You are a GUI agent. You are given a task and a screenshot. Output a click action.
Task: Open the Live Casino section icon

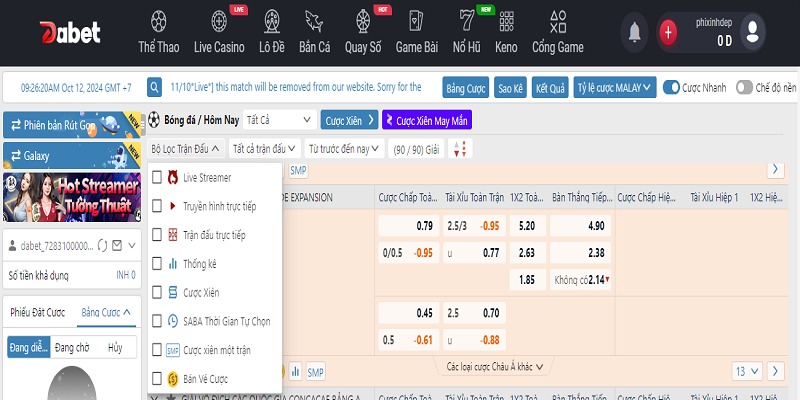[219, 21]
